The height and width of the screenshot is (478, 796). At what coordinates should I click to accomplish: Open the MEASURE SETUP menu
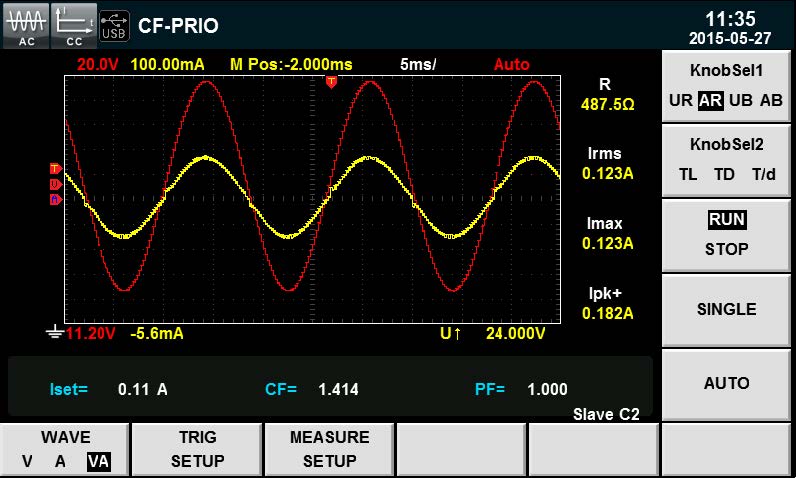coord(329,449)
